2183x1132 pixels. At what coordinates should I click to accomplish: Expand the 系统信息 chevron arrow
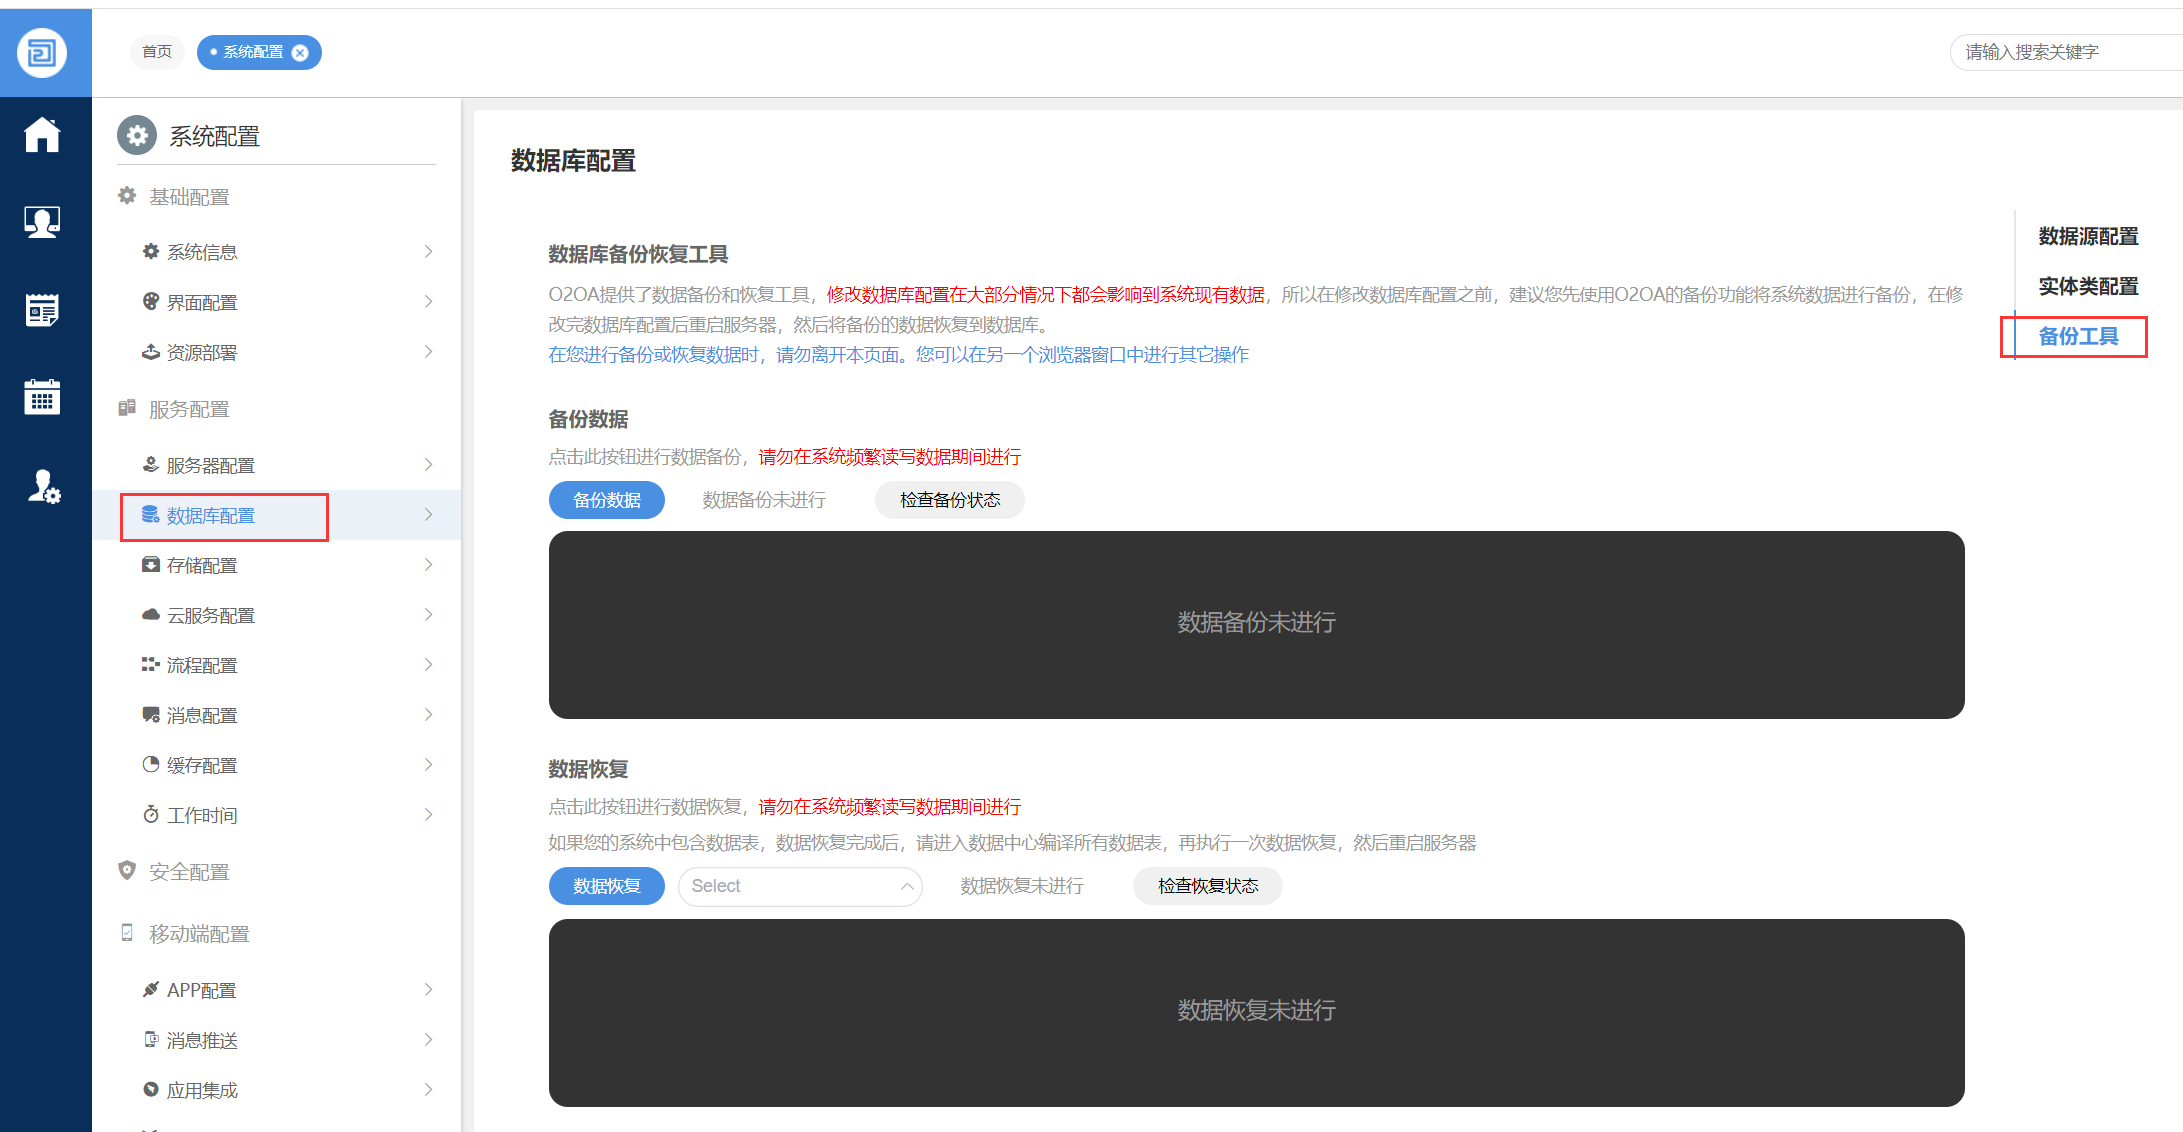[x=428, y=252]
